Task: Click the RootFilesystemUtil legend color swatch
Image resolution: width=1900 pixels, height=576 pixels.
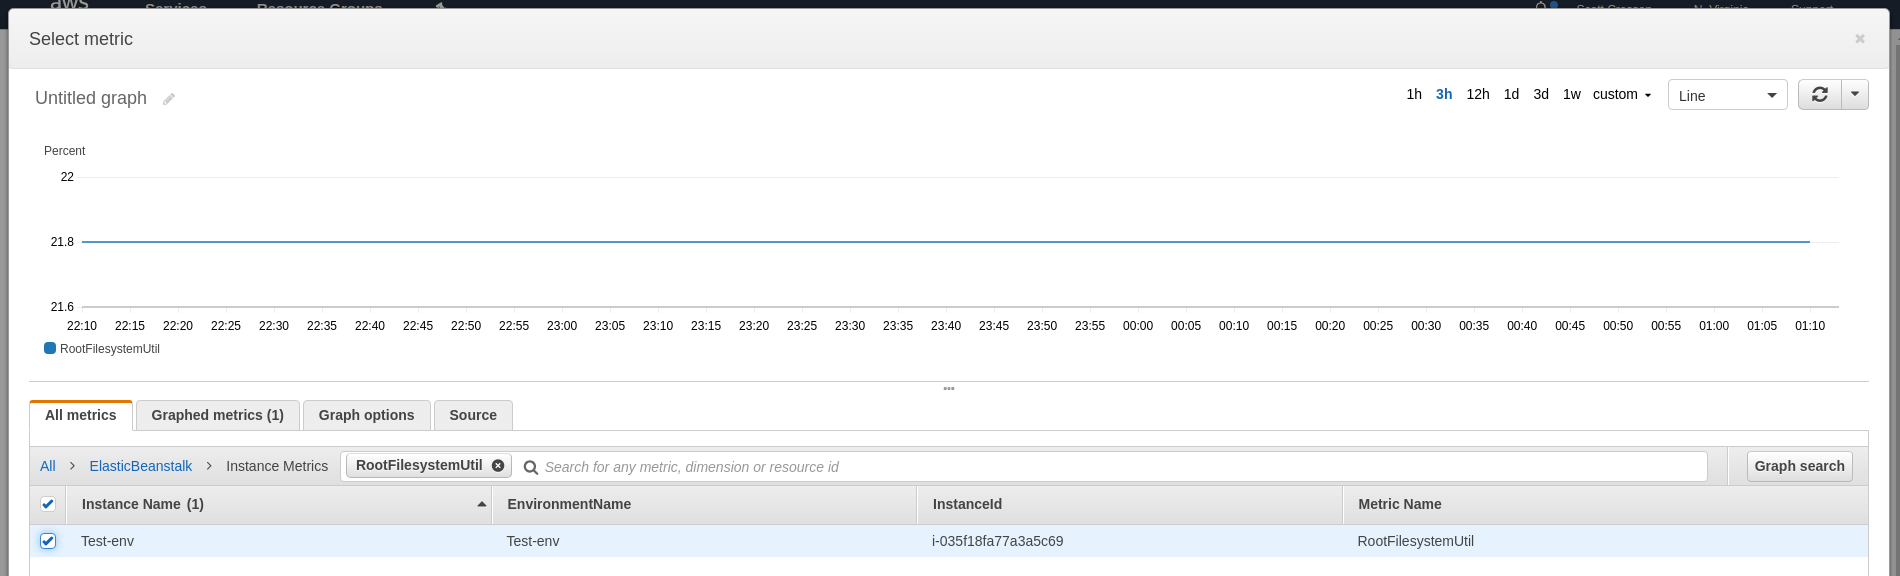Action: coord(50,349)
